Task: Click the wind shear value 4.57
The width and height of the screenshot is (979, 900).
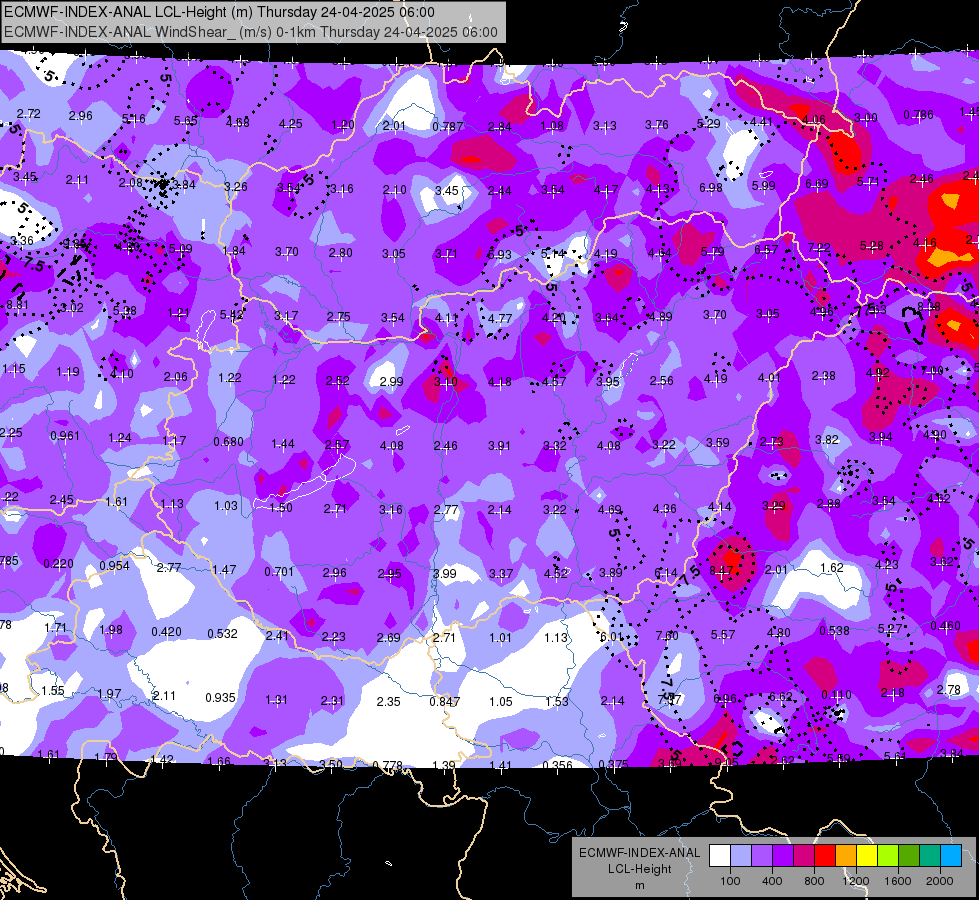Action: pos(554,382)
